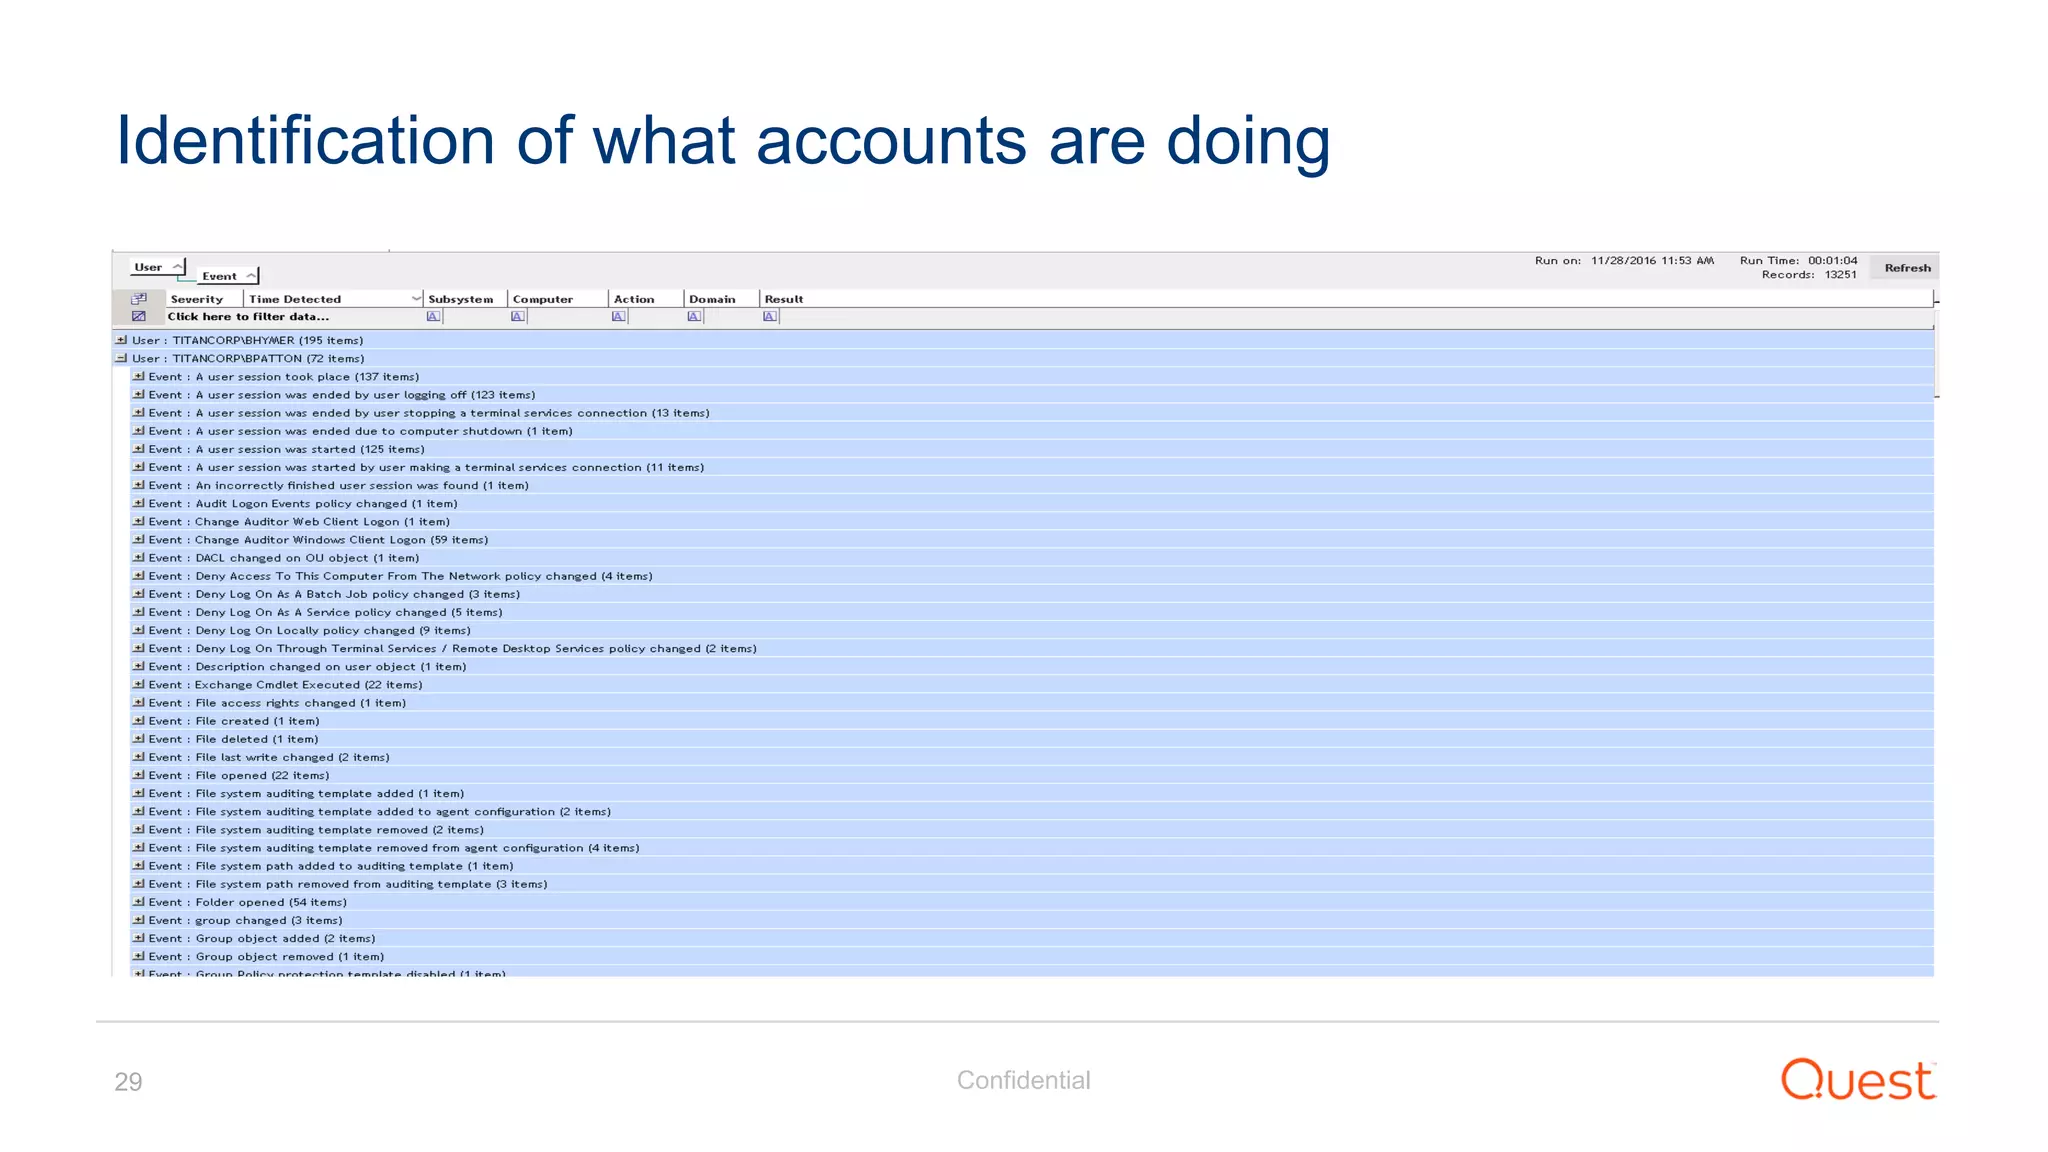This screenshot has height=1152, width=2048.
Task: Expand 'template removed from agent configuration' event
Action: (139, 848)
